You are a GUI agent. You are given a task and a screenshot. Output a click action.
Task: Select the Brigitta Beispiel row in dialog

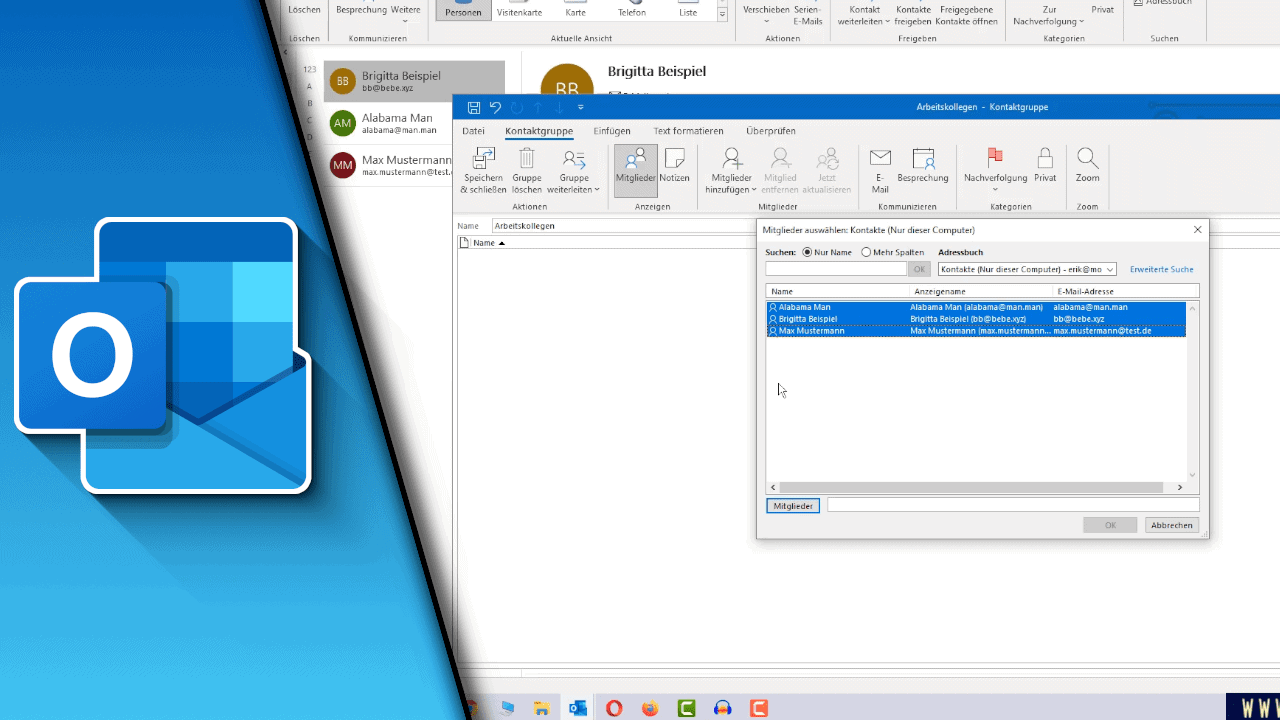pyautogui.click(x=976, y=319)
